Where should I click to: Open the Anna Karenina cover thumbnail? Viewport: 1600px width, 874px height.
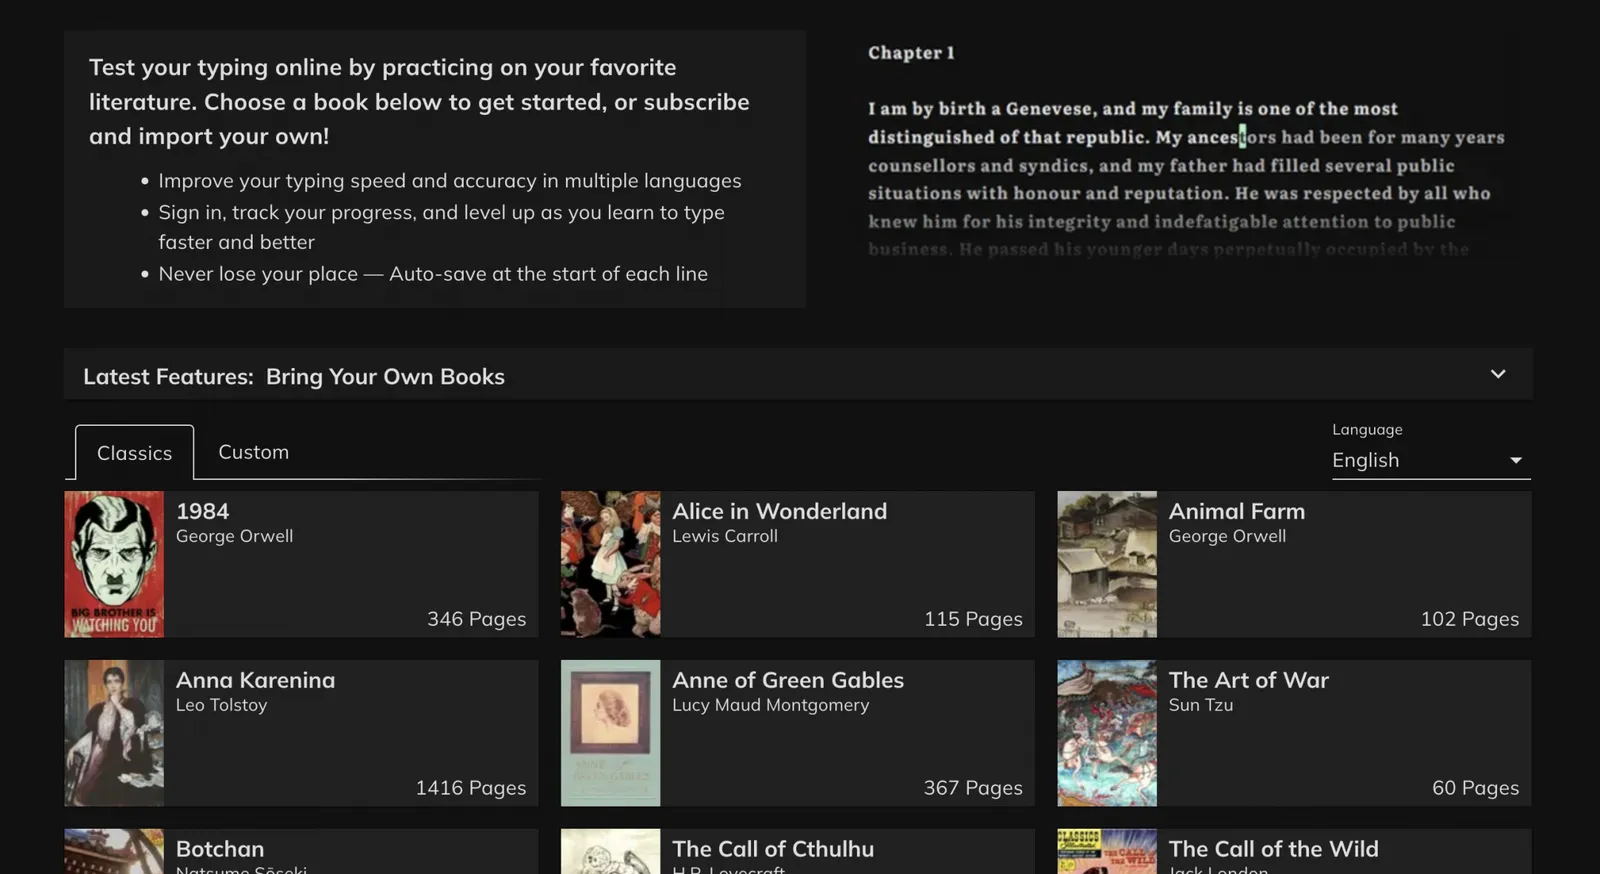click(114, 733)
